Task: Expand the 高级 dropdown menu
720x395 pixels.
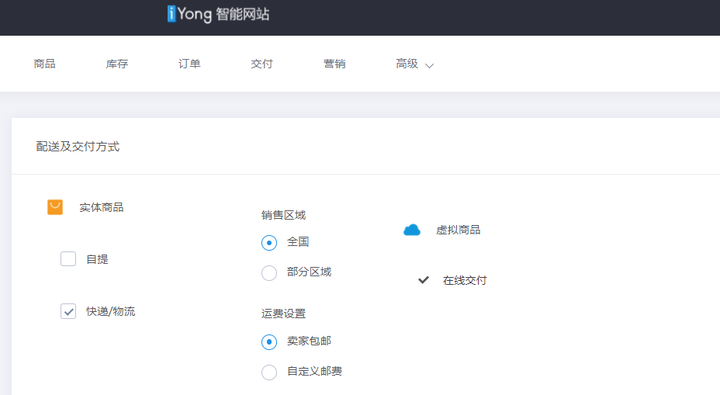Action: click(415, 64)
